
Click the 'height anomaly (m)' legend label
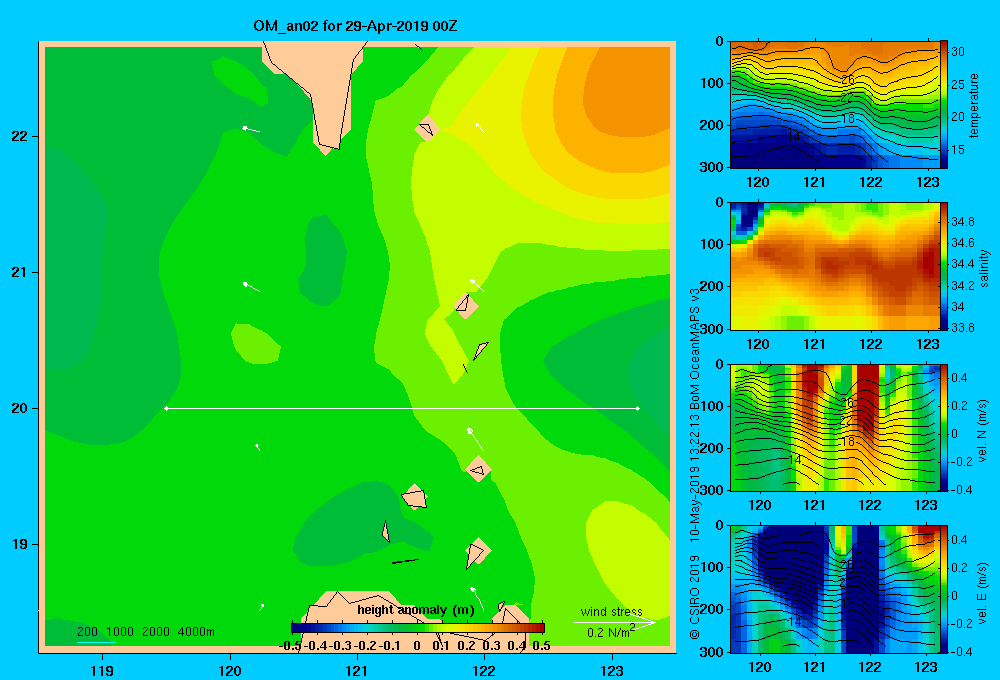tap(416, 610)
